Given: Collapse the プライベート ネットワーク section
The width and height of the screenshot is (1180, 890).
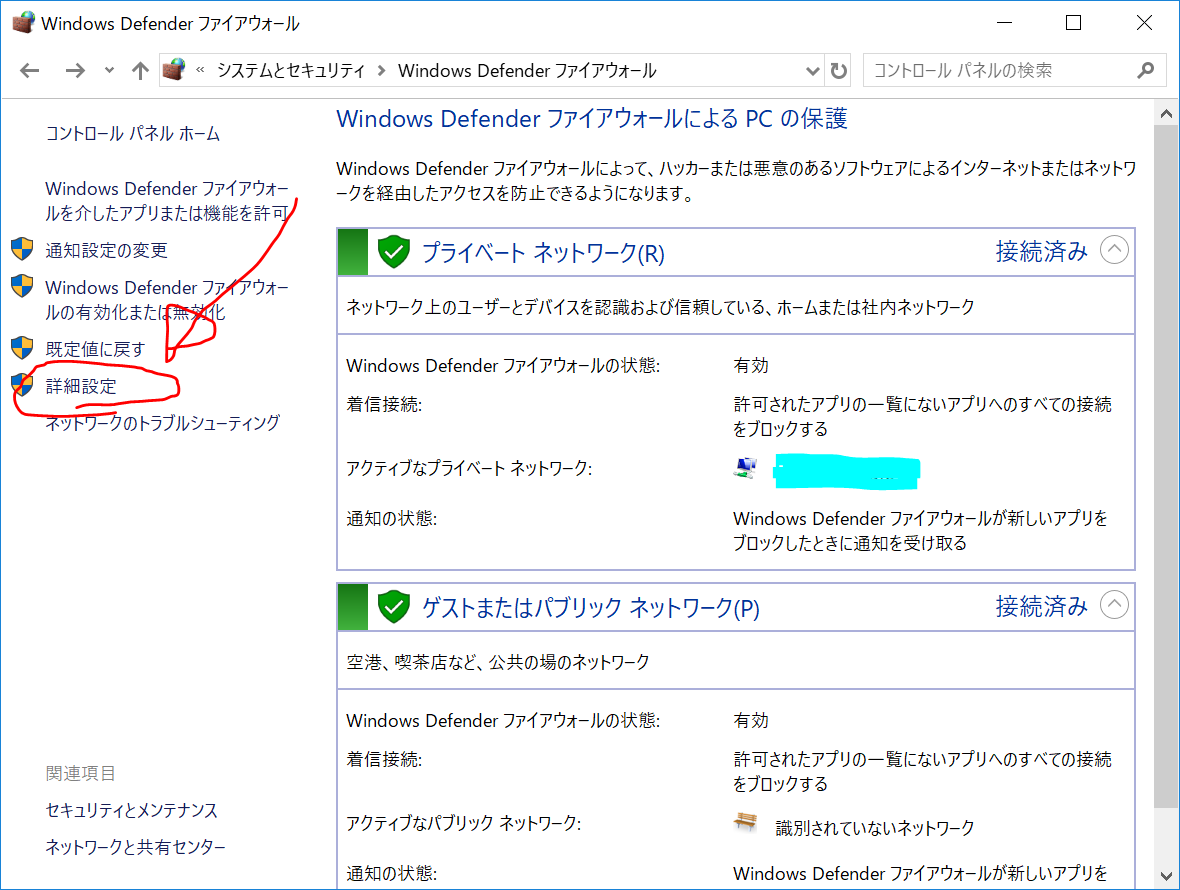Looking at the screenshot, I should (1114, 250).
